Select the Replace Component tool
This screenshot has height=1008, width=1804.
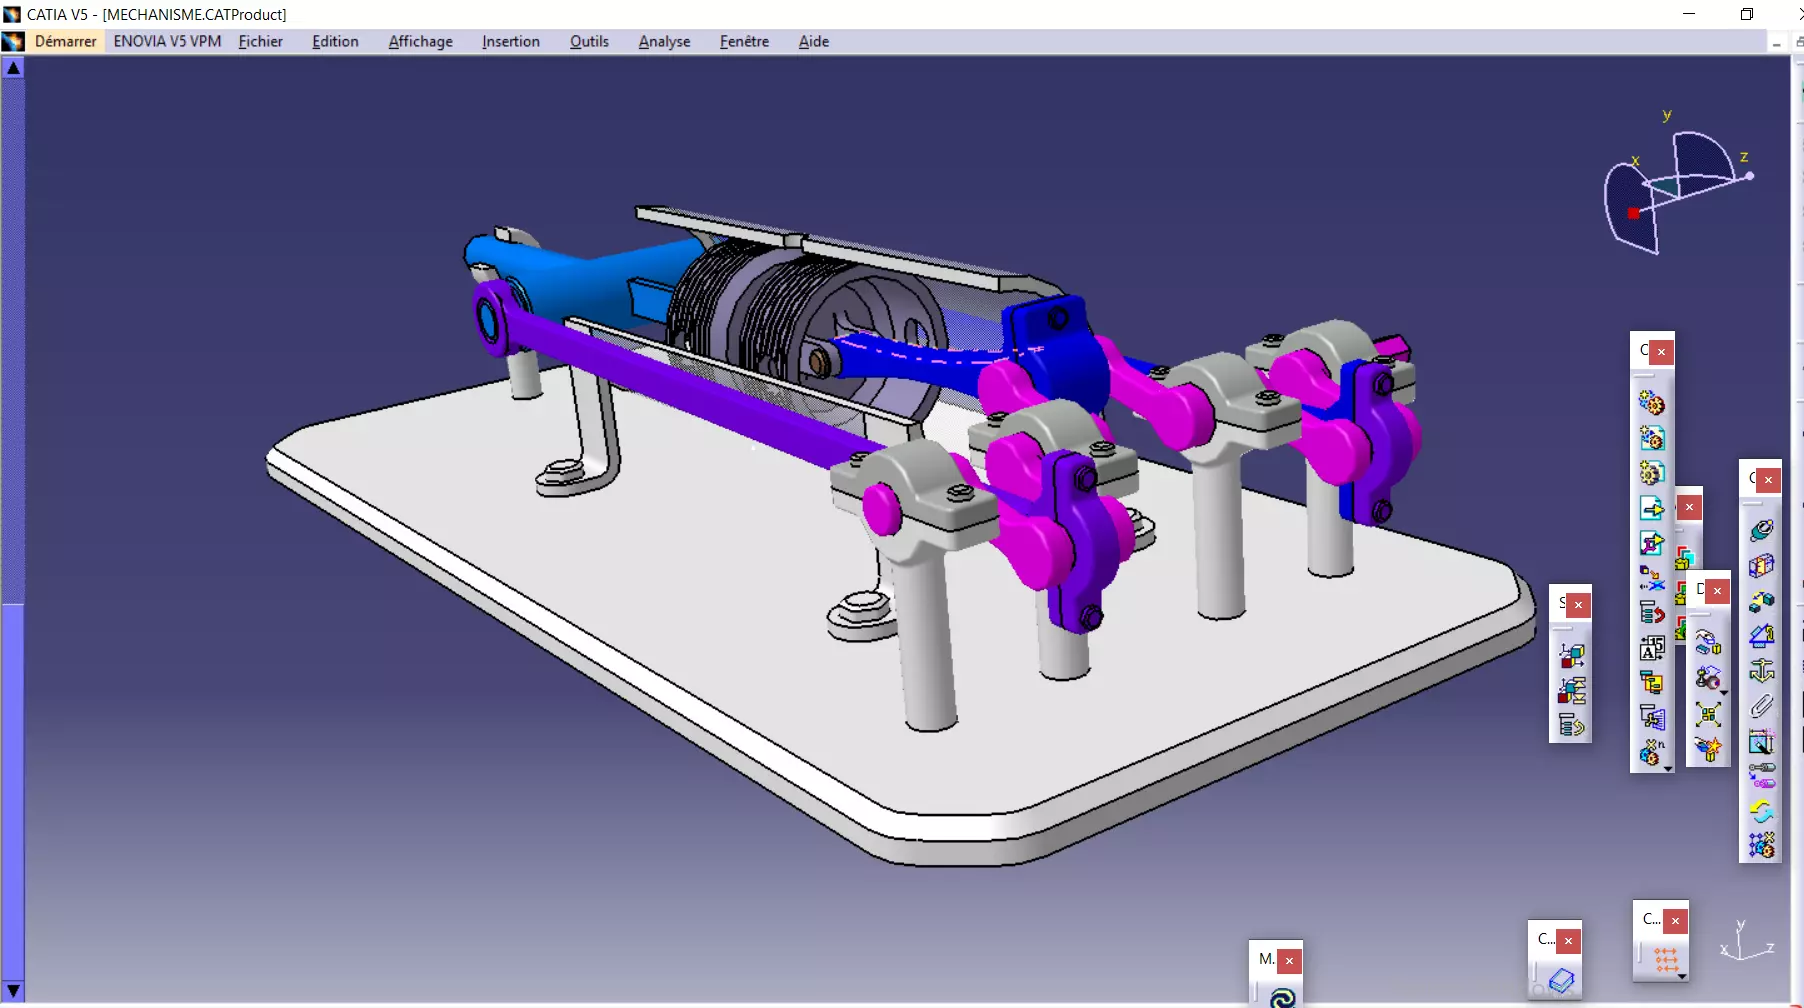click(1651, 578)
